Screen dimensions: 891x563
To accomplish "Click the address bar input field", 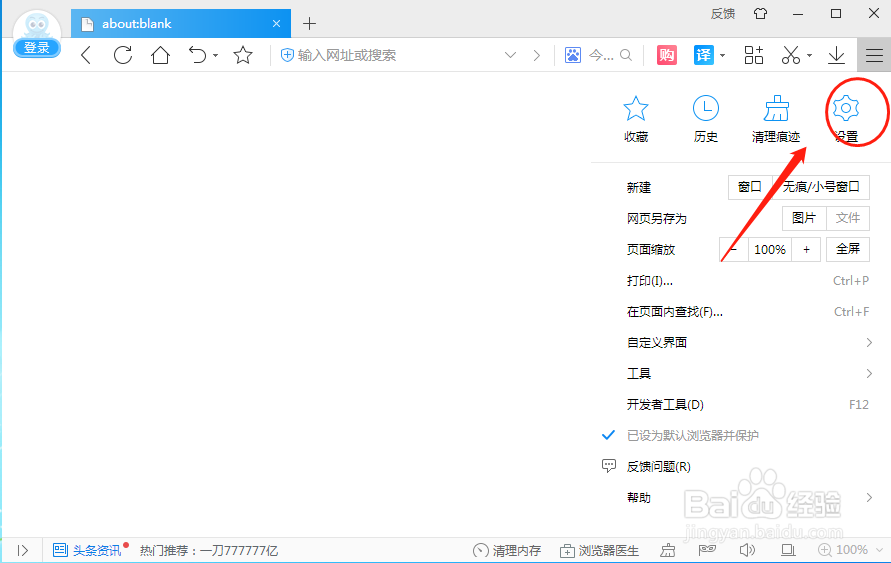I will (398, 55).
